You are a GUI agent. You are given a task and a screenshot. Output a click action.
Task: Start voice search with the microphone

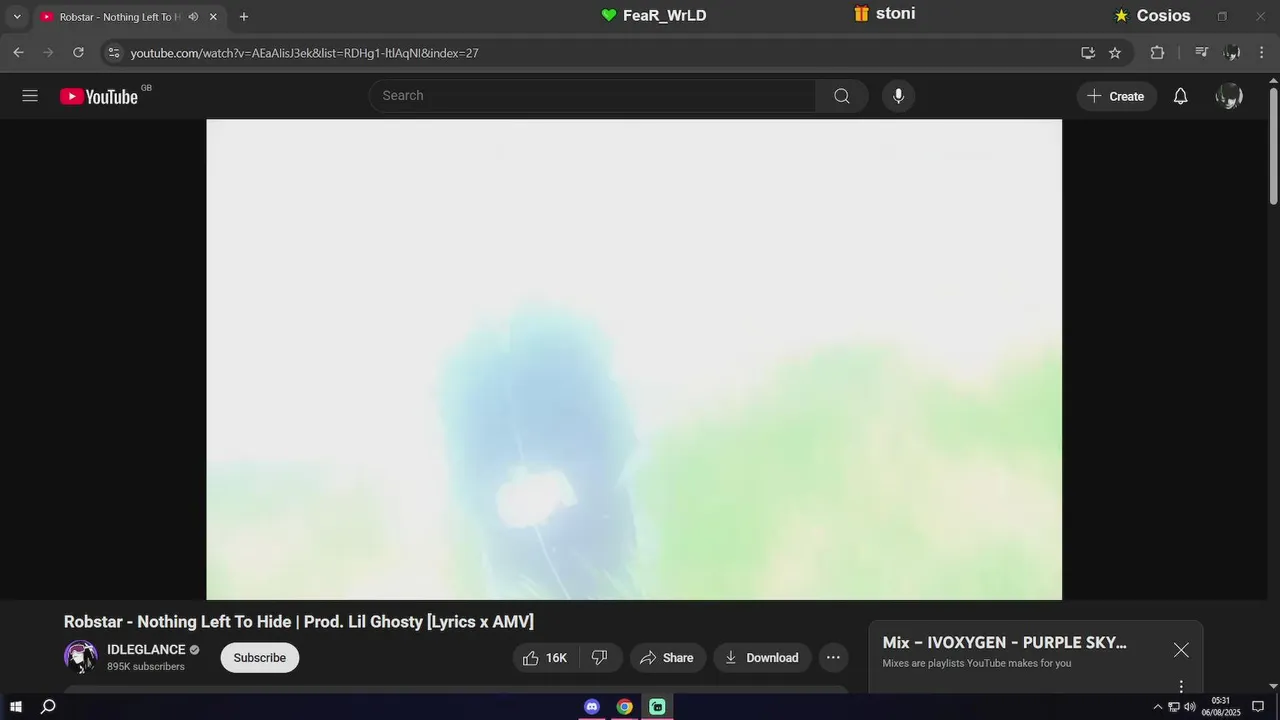tap(898, 96)
